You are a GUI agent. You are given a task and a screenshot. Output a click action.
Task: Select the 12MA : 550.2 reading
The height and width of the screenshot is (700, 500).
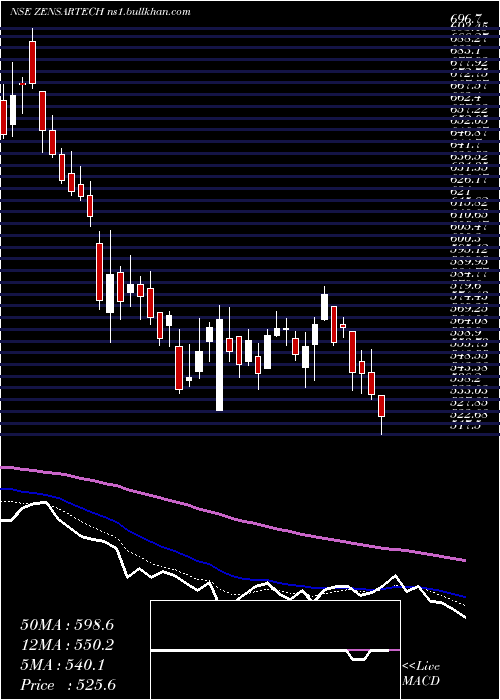[x=67, y=645]
